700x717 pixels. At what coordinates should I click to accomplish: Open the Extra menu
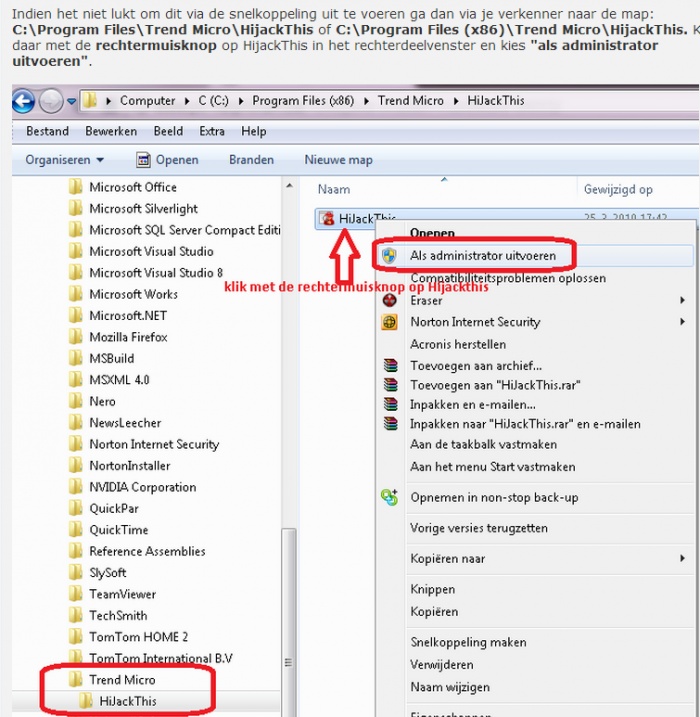point(212,131)
